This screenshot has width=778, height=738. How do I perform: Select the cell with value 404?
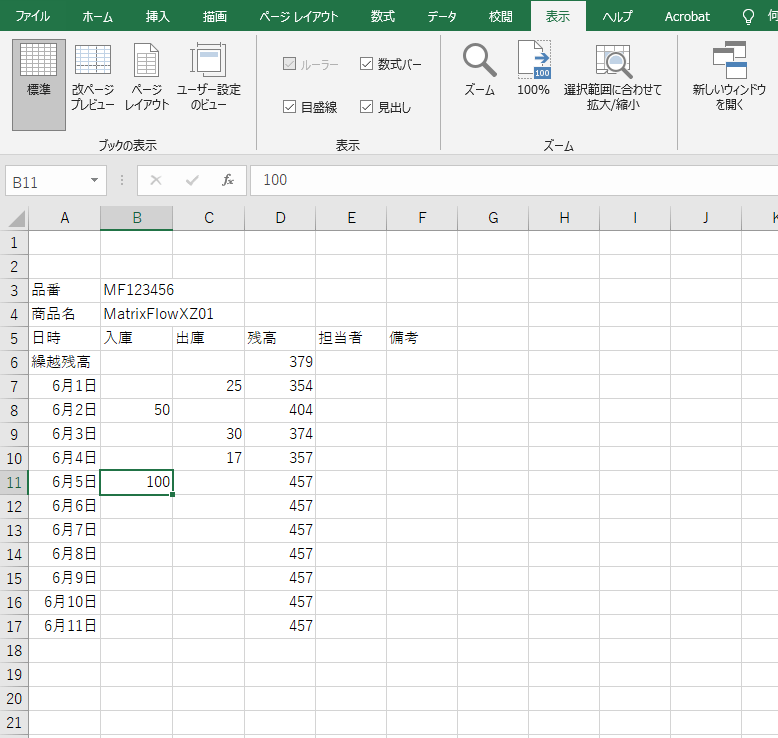coord(280,410)
